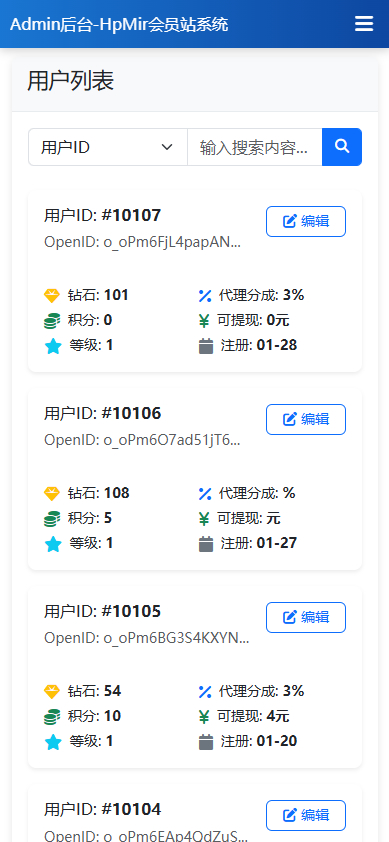Click Admin后台-HpMir会员站系统 header title
The height and width of the screenshot is (842, 389).
click(x=119, y=24)
